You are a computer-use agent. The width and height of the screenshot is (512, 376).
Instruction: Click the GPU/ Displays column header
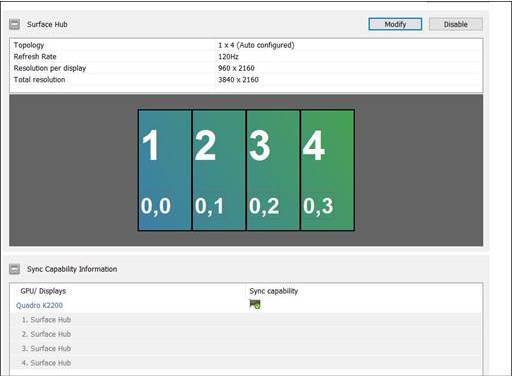click(x=43, y=291)
